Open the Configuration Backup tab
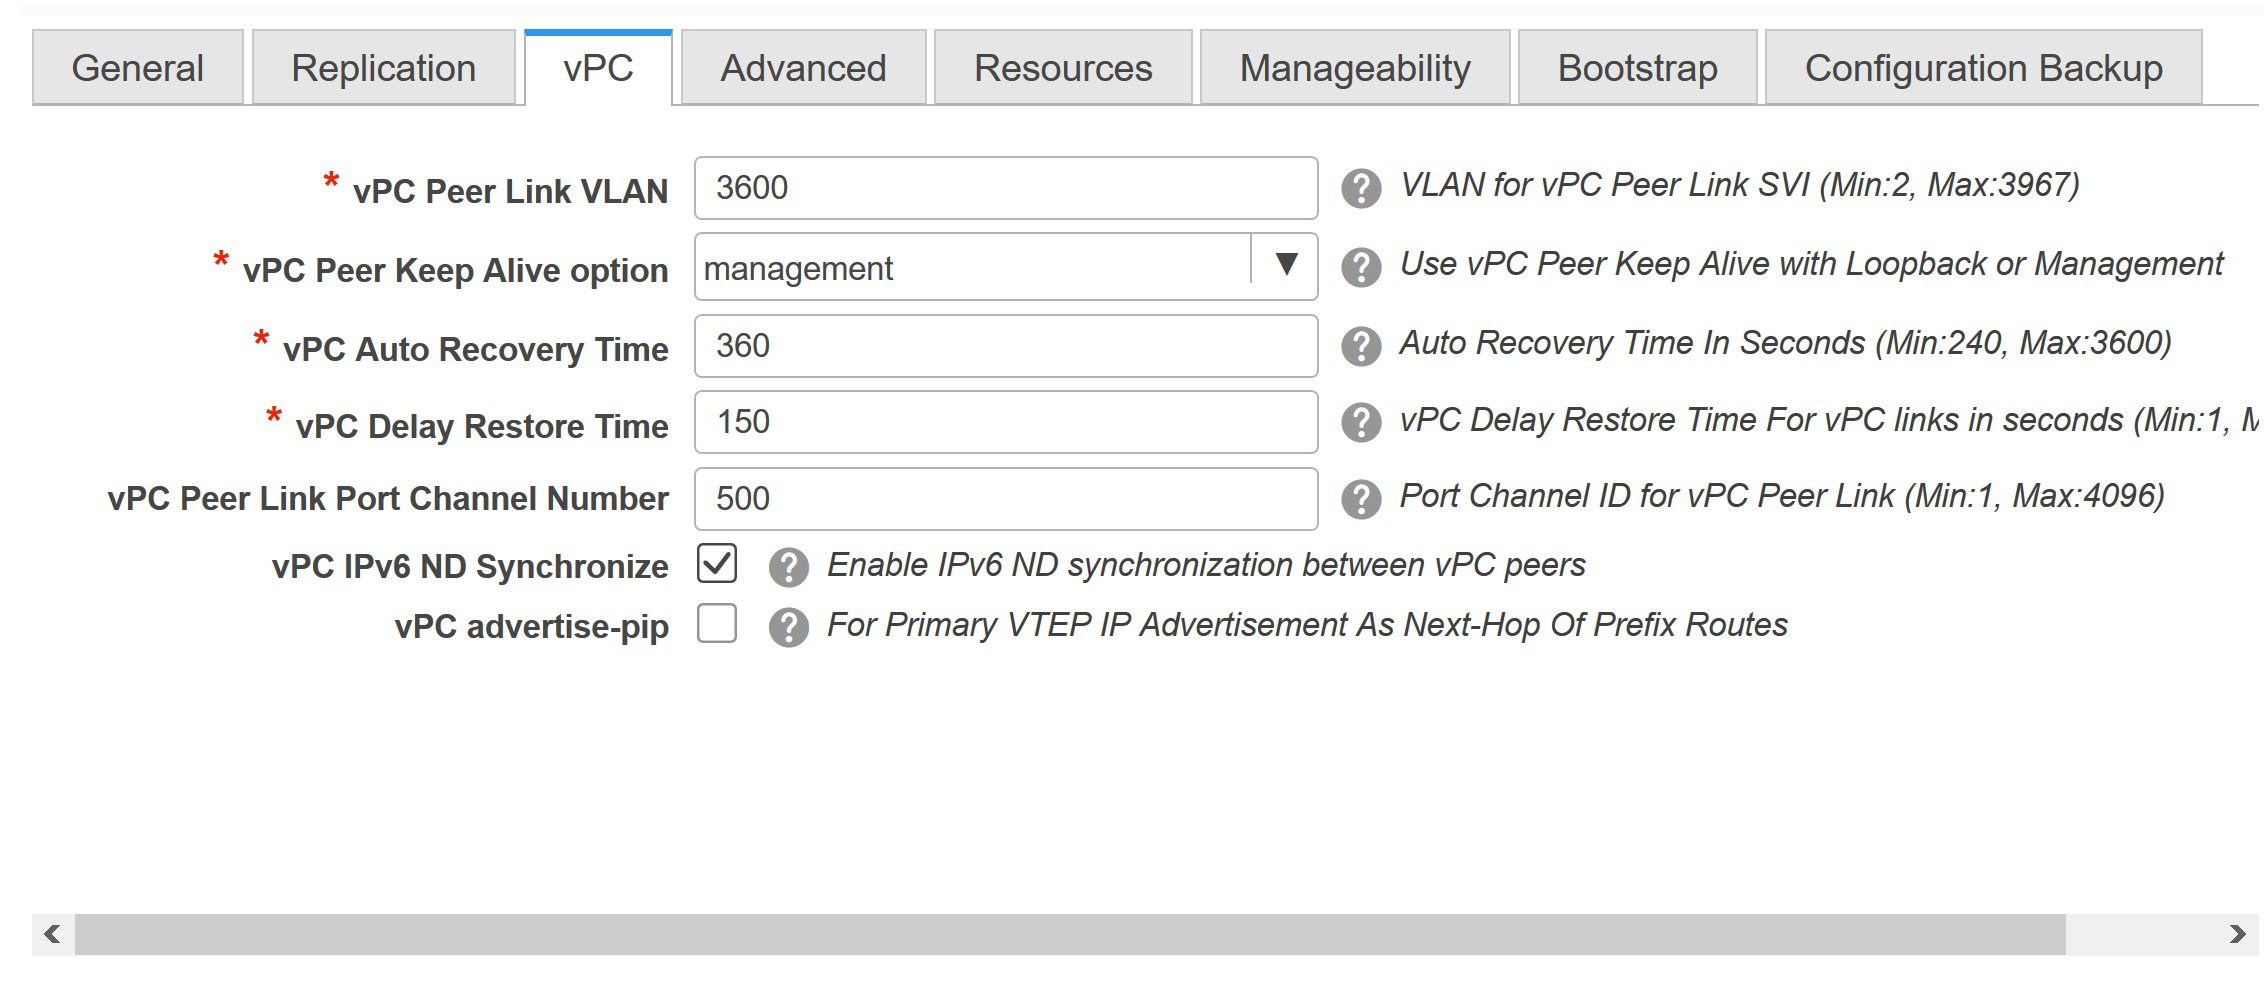This screenshot has width=2264, height=984. pos(1983,68)
